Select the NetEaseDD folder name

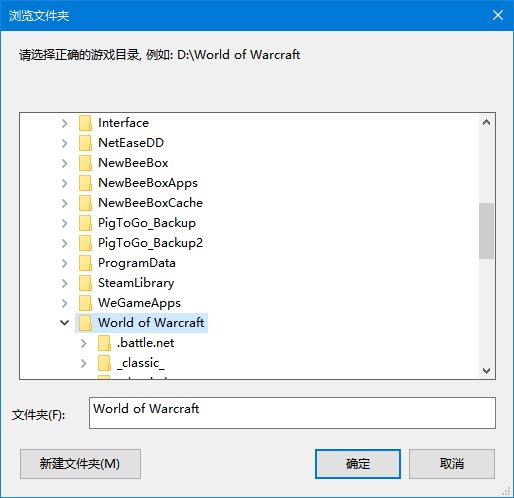tap(131, 143)
